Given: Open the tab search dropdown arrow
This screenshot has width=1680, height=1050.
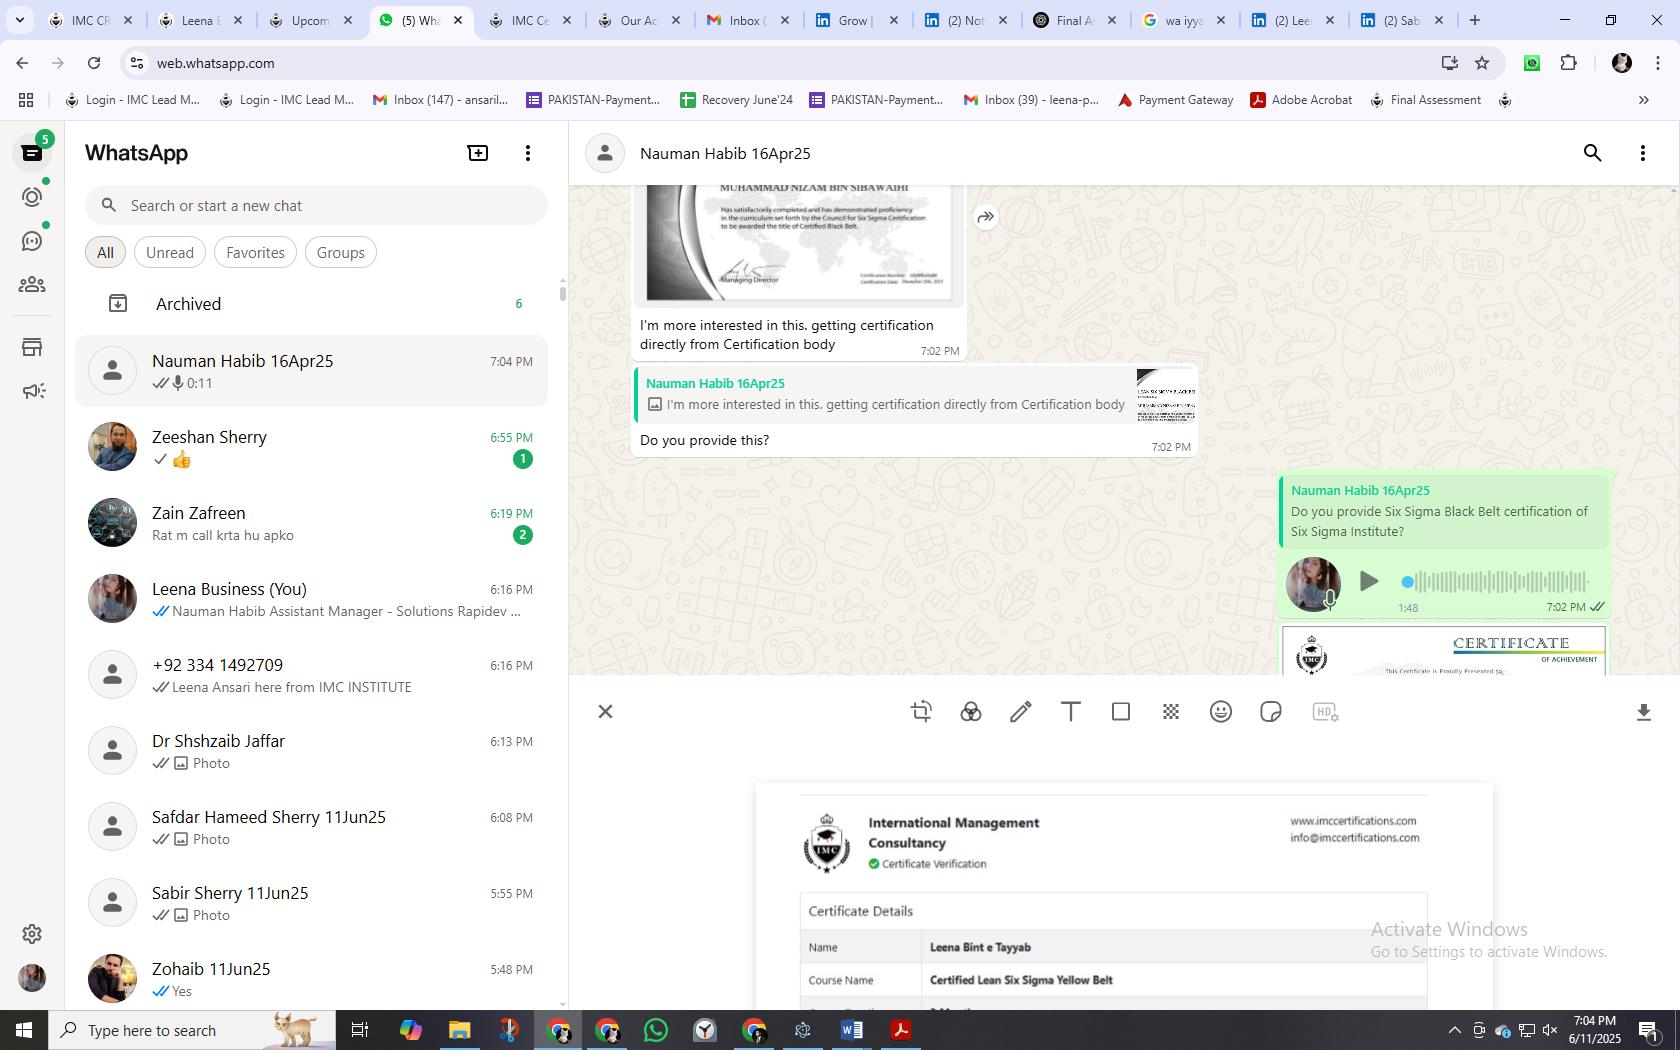Looking at the screenshot, I should 19,20.
